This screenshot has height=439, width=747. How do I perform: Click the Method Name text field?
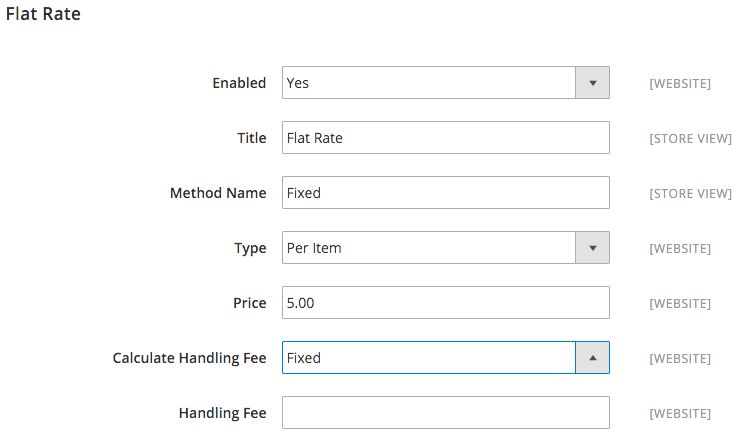click(445, 193)
